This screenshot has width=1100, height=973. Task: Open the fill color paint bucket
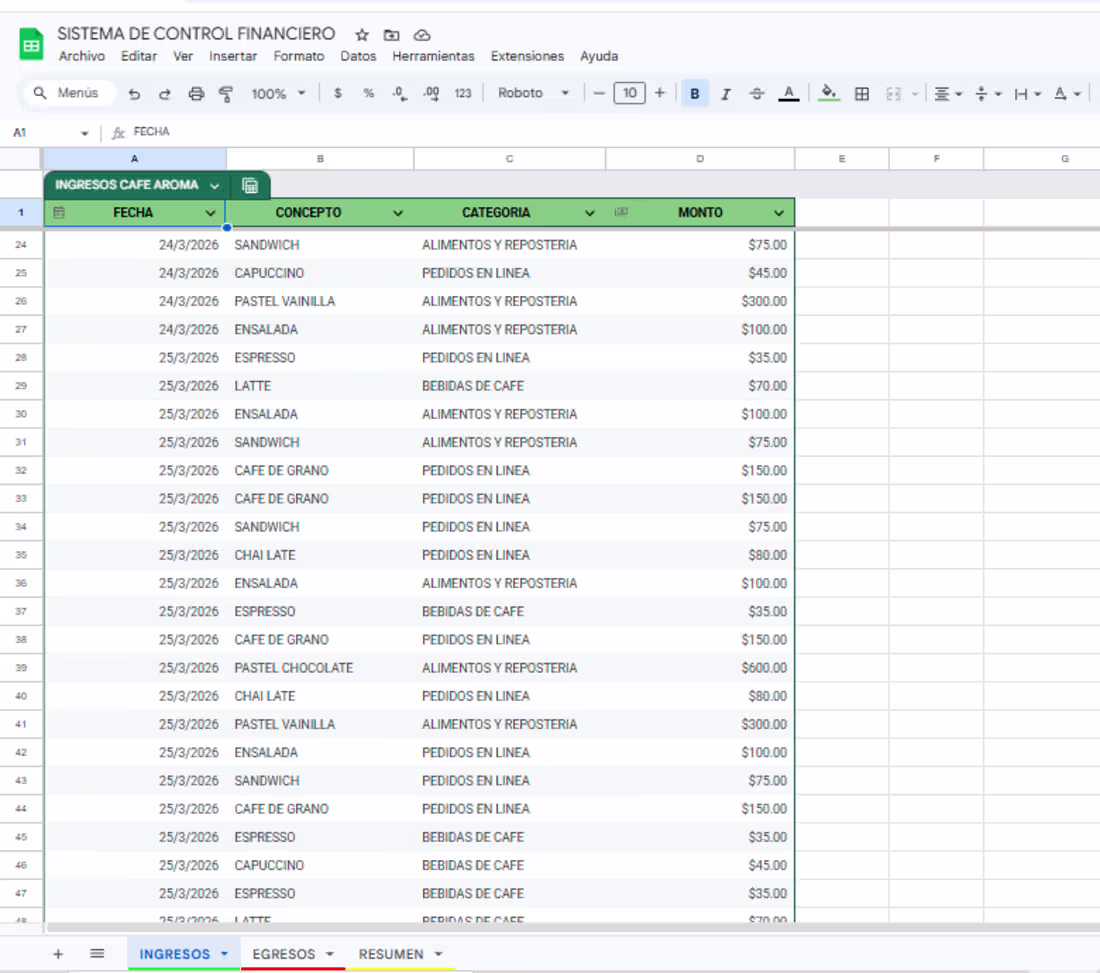tap(828, 93)
